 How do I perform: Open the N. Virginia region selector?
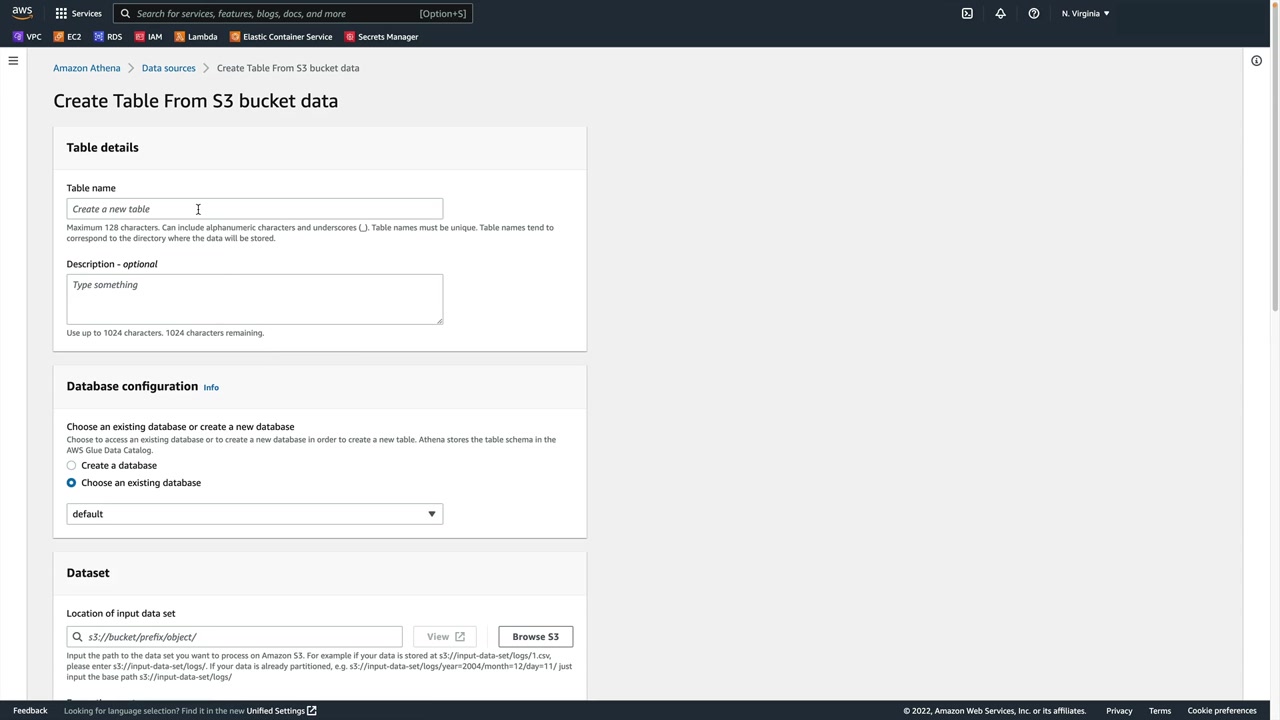1085,13
